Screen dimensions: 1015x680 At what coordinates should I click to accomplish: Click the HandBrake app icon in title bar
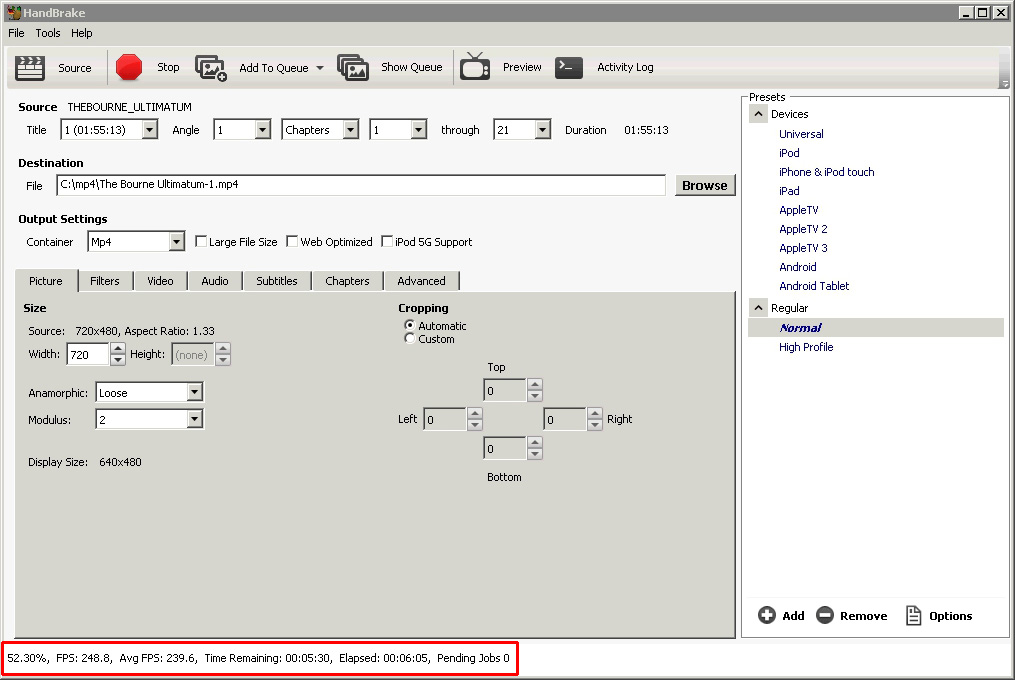point(14,12)
